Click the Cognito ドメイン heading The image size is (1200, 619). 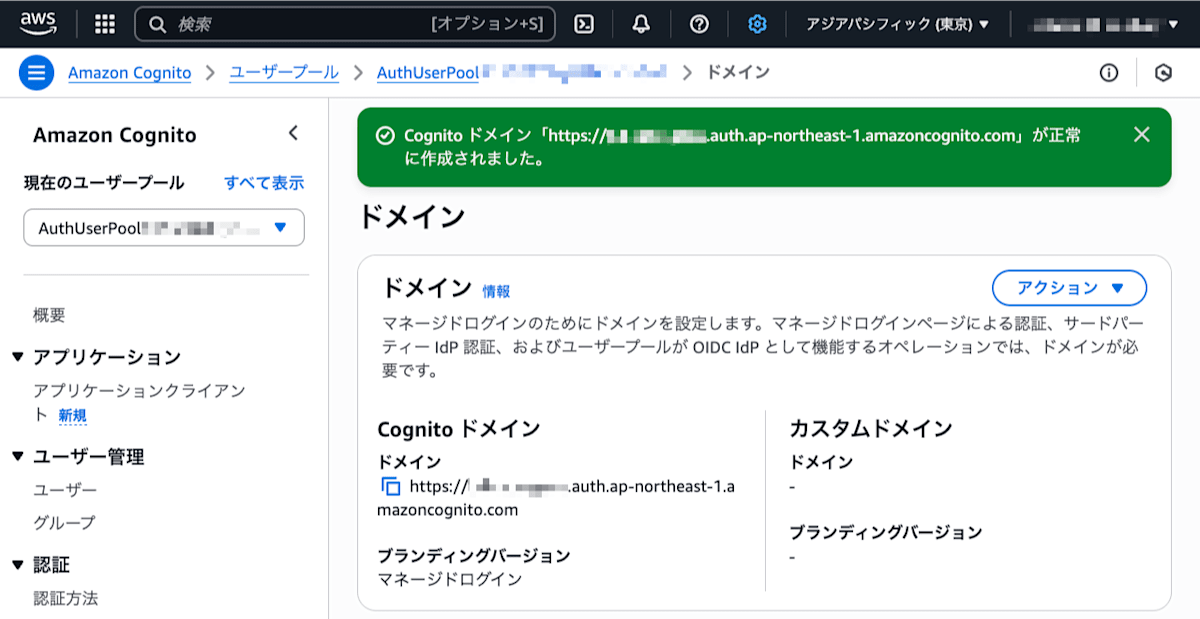[x=459, y=429]
